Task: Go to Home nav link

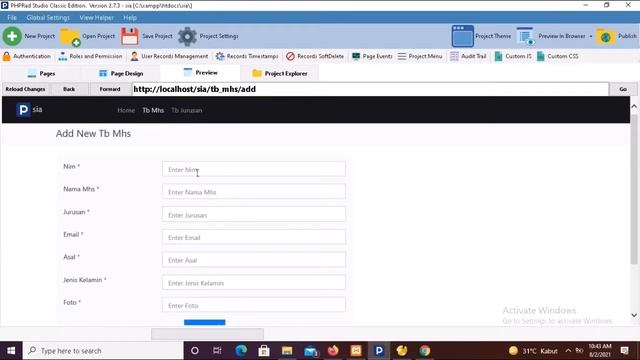Action: tap(126, 110)
